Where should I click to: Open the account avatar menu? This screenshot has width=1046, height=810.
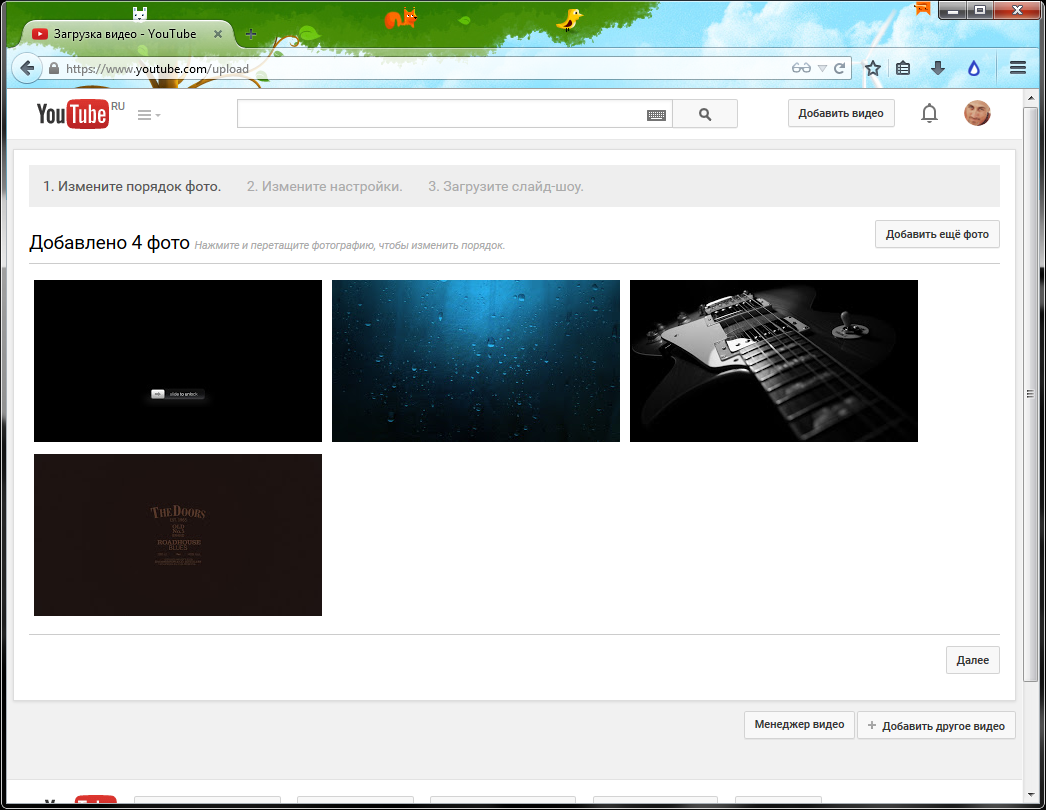(977, 113)
